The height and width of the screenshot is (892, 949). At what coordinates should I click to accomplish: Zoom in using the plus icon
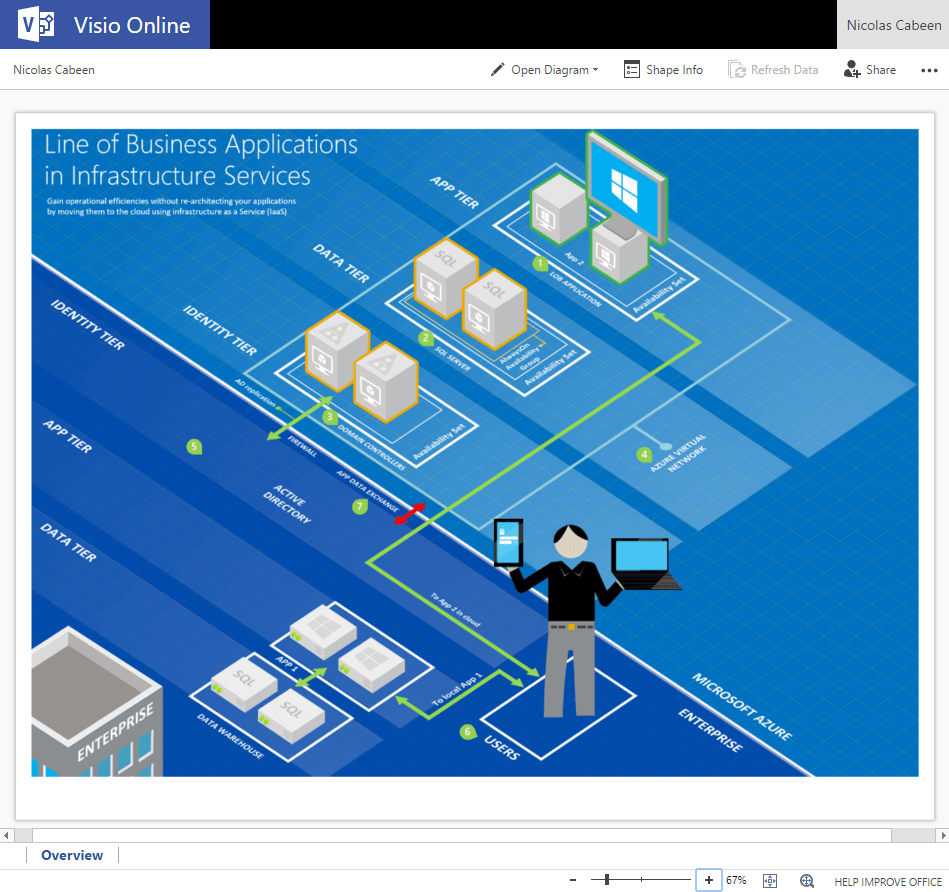coord(709,880)
